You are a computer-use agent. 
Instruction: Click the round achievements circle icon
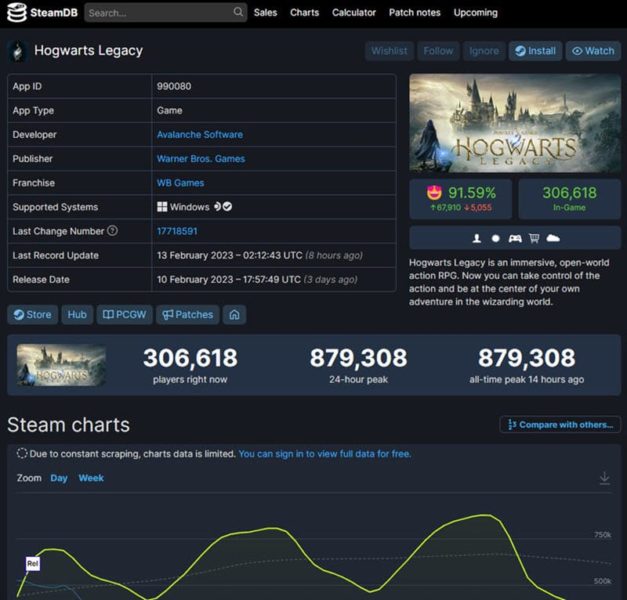(x=495, y=238)
